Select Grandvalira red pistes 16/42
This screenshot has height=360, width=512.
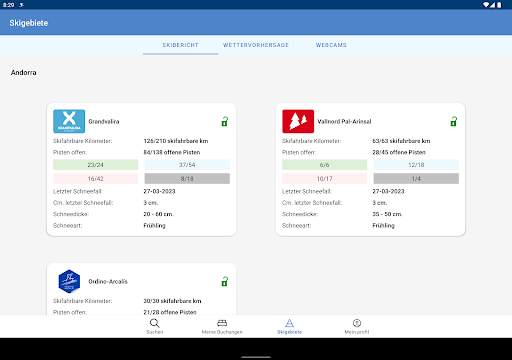point(95,179)
